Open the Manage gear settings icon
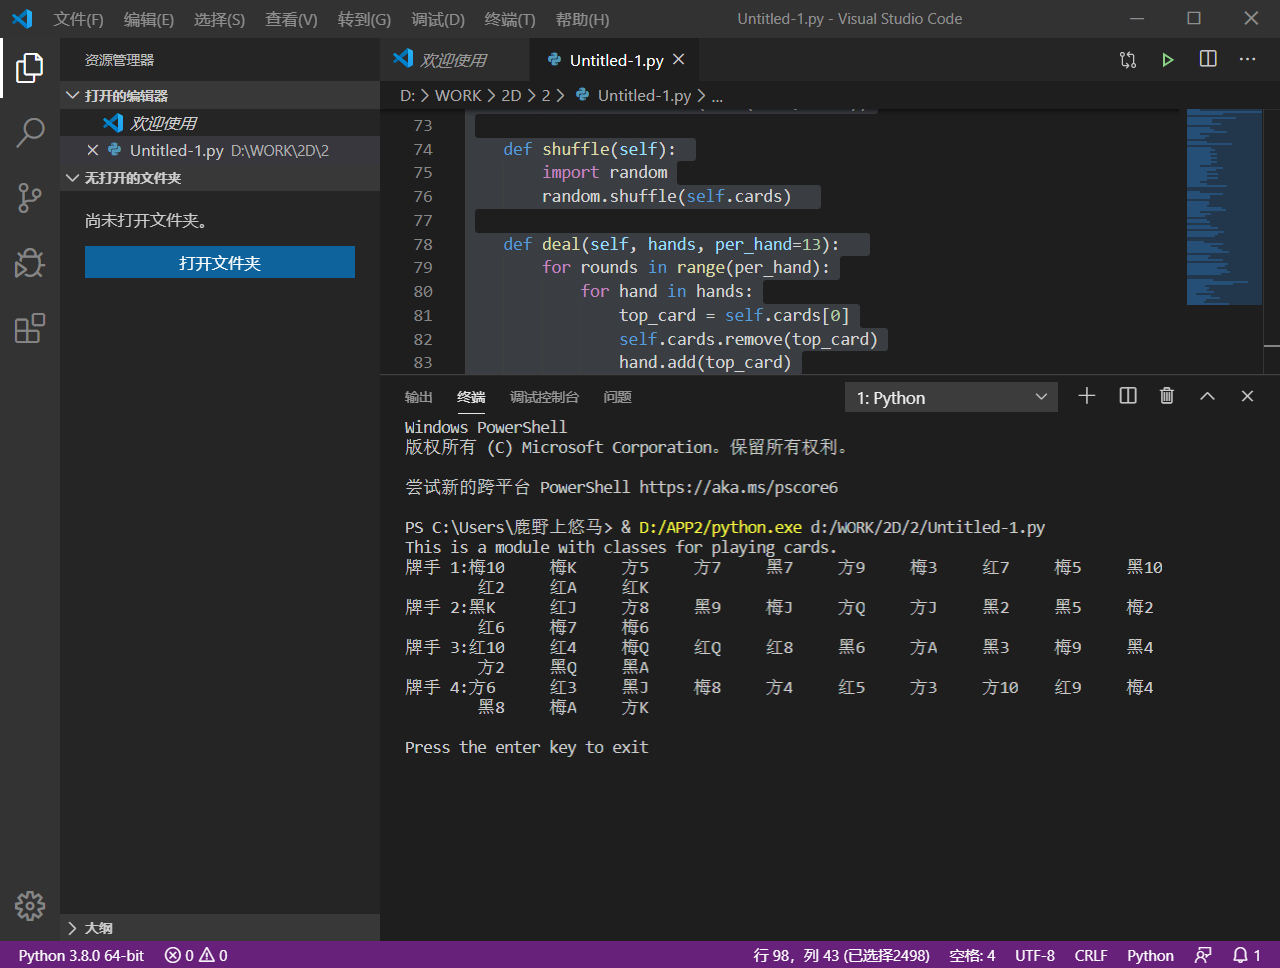The height and width of the screenshot is (968, 1280). click(x=30, y=905)
